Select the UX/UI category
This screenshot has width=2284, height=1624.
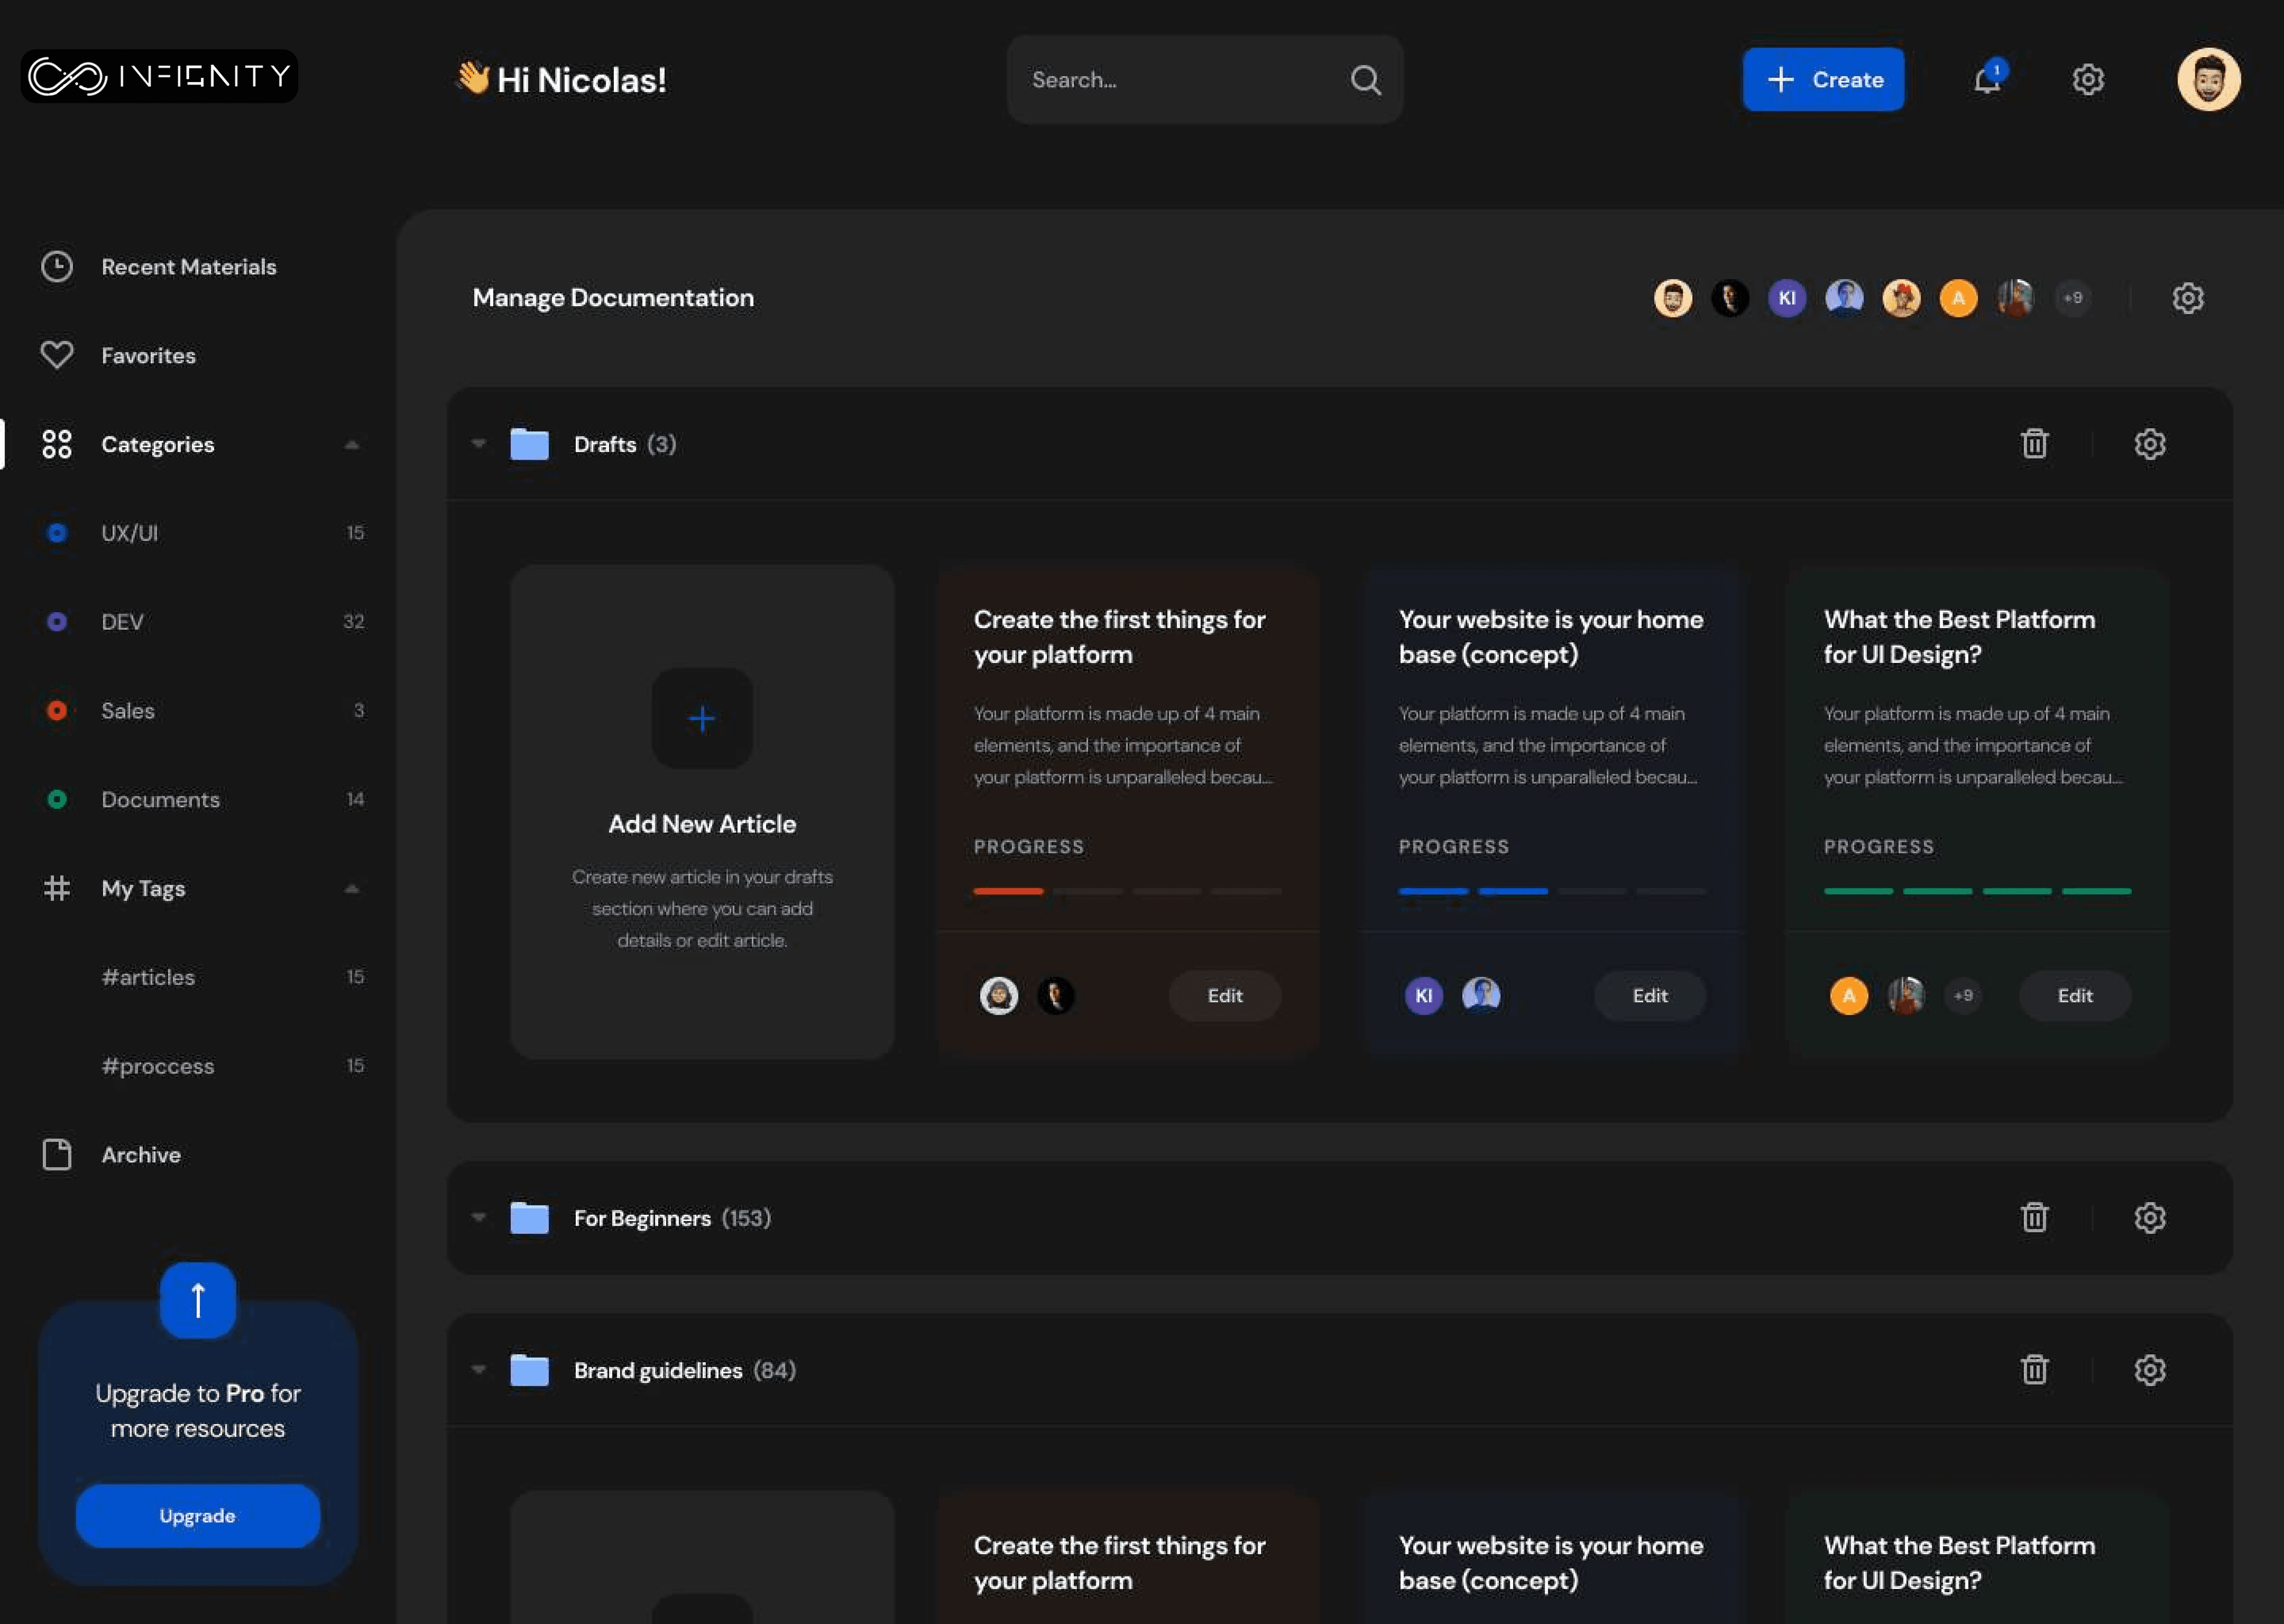point(130,533)
